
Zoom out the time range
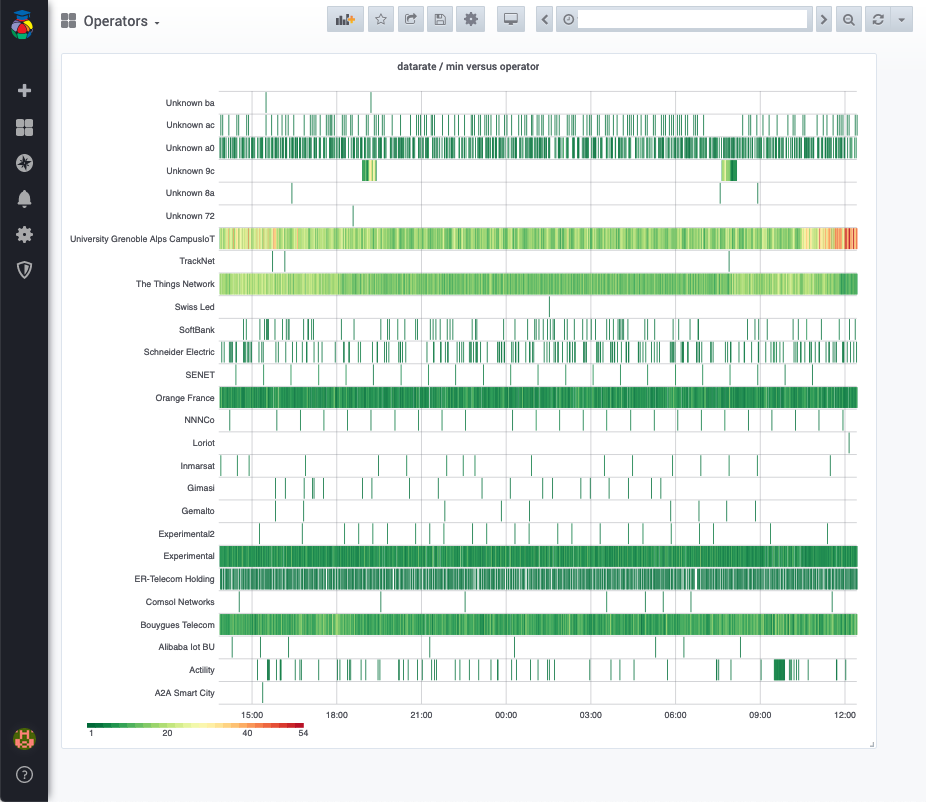(849, 19)
